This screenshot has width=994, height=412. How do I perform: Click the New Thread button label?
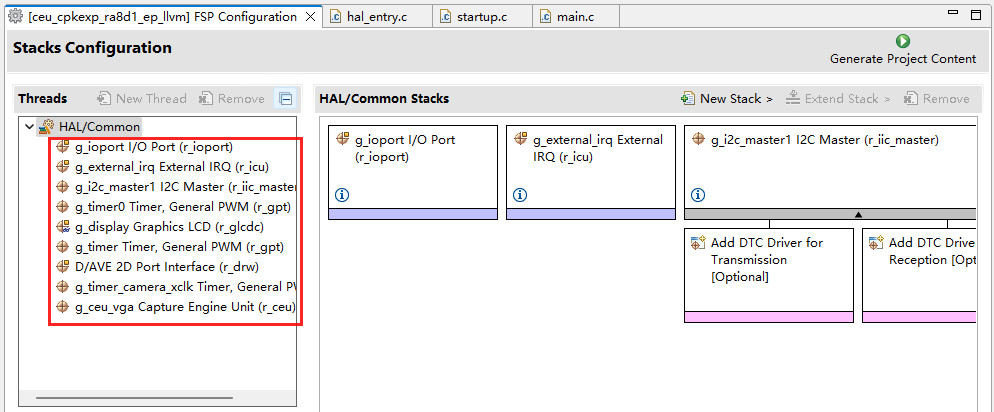[x=151, y=98]
